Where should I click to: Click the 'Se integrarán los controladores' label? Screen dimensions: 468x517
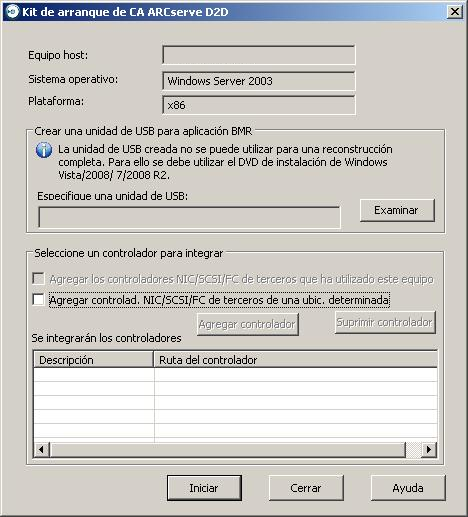[106, 338]
